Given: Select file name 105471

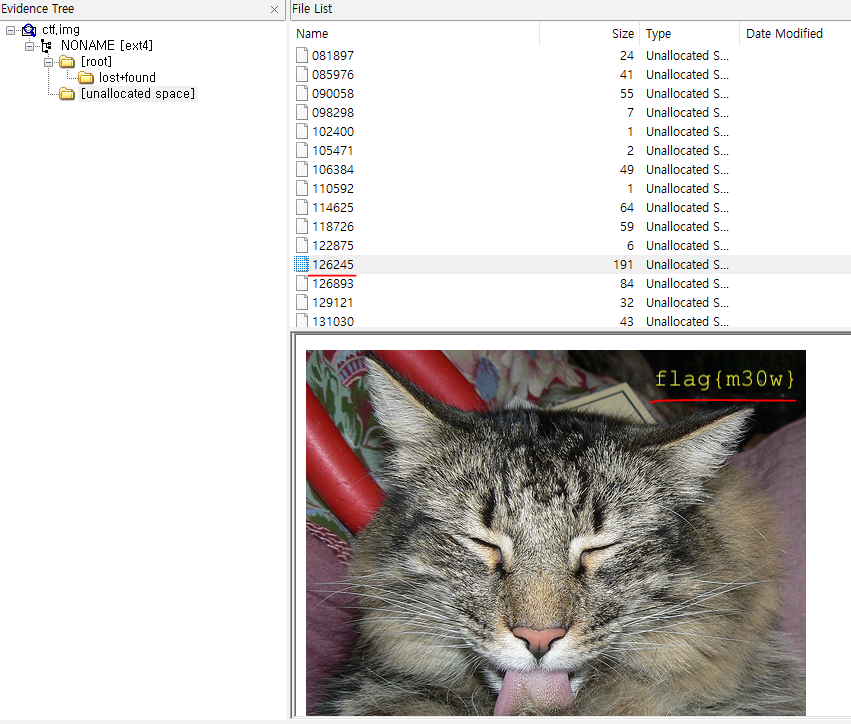Looking at the screenshot, I should (x=333, y=151).
